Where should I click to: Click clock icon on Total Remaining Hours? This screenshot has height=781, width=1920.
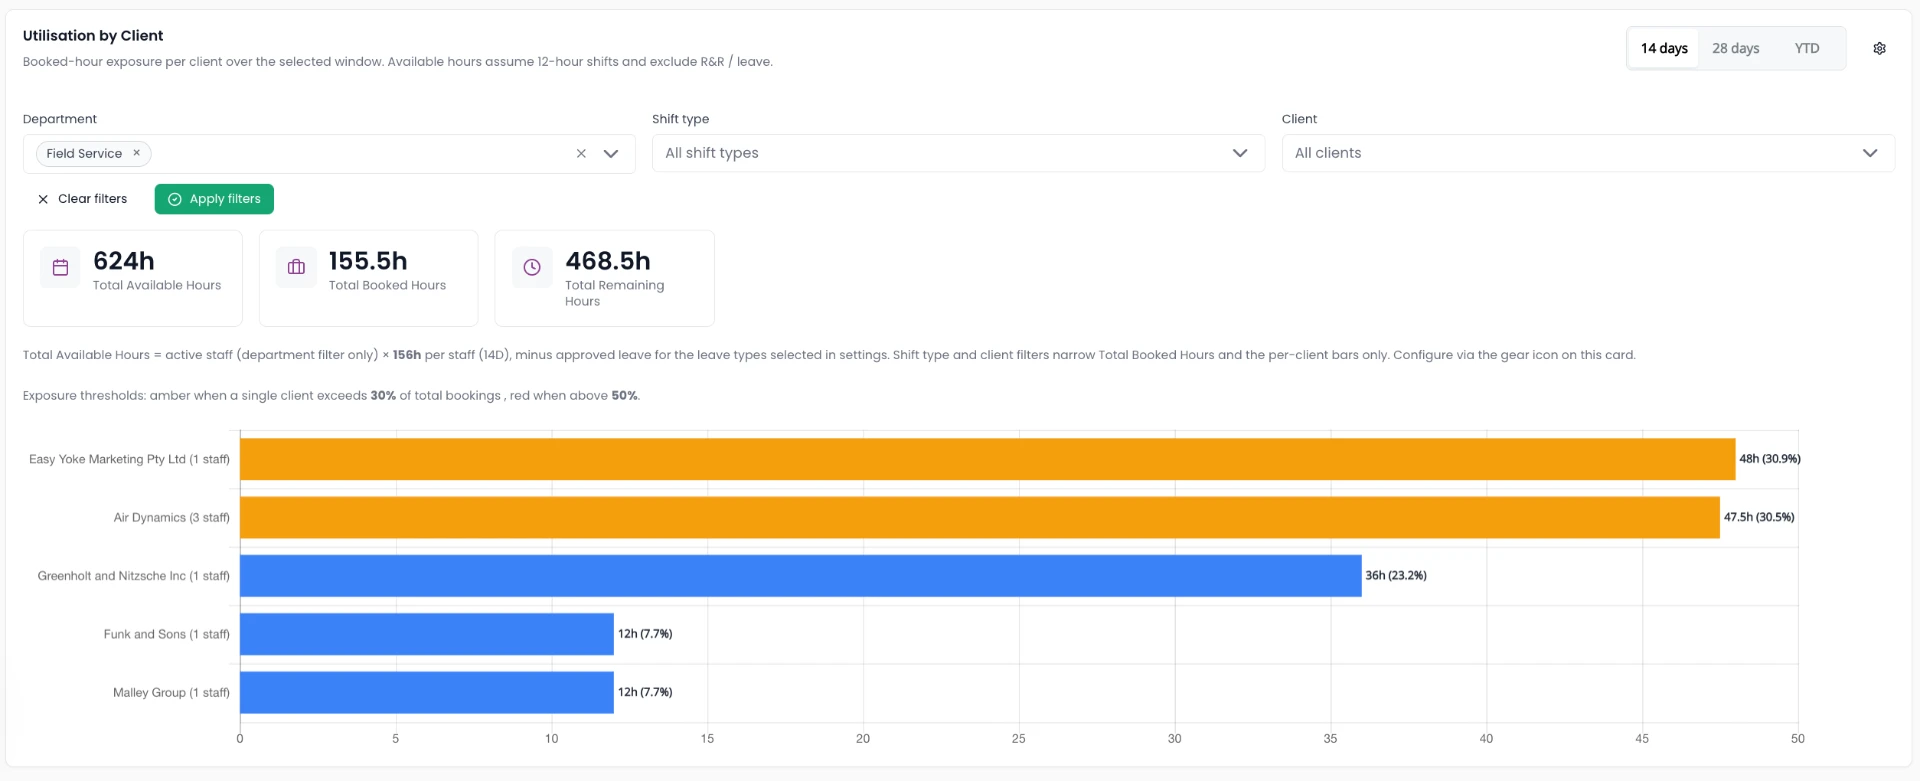532,267
